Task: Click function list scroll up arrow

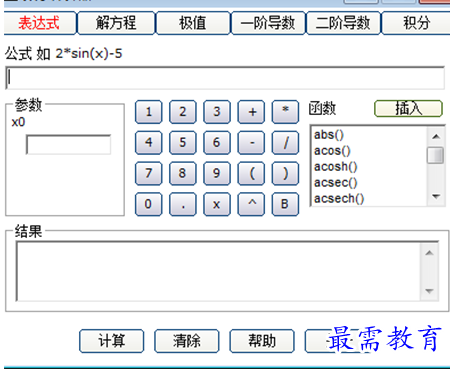Action: coord(436,136)
